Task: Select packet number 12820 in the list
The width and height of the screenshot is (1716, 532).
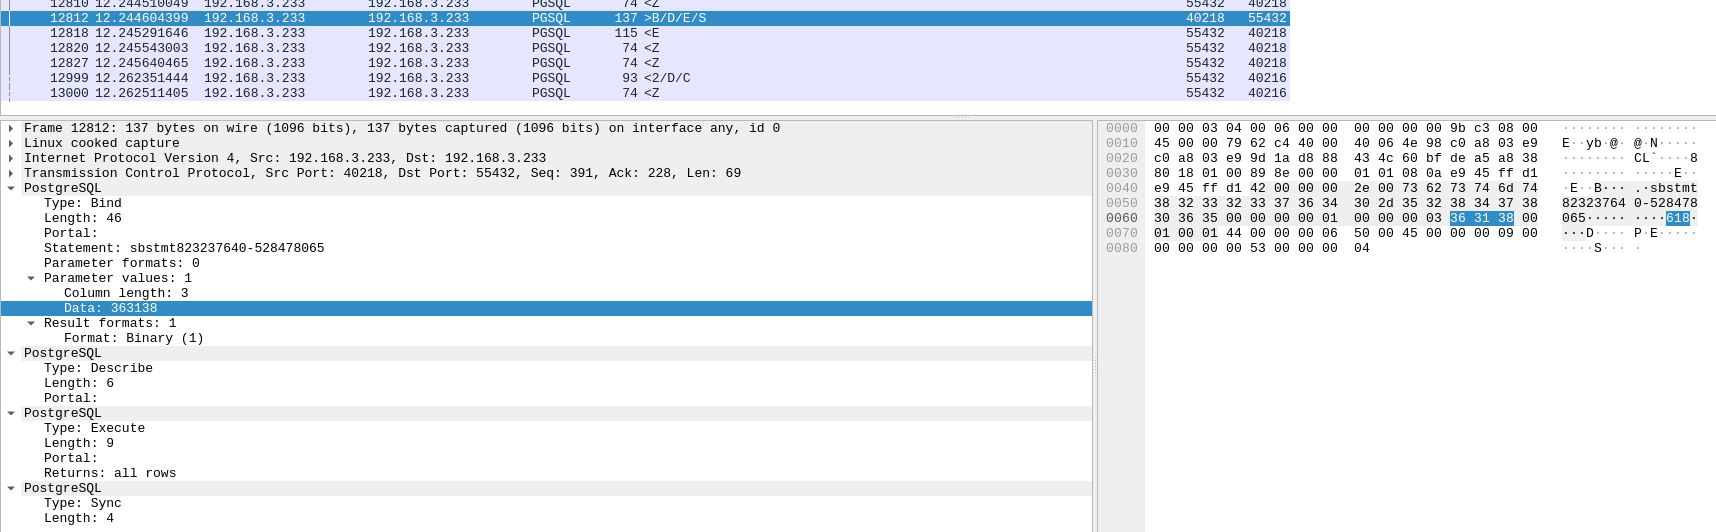Action: (x=645, y=48)
